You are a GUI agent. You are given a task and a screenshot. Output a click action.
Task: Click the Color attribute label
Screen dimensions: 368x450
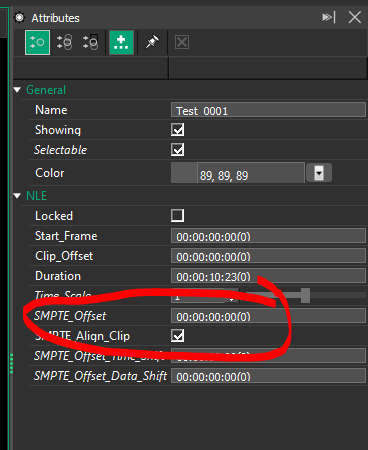tap(50, 173)
